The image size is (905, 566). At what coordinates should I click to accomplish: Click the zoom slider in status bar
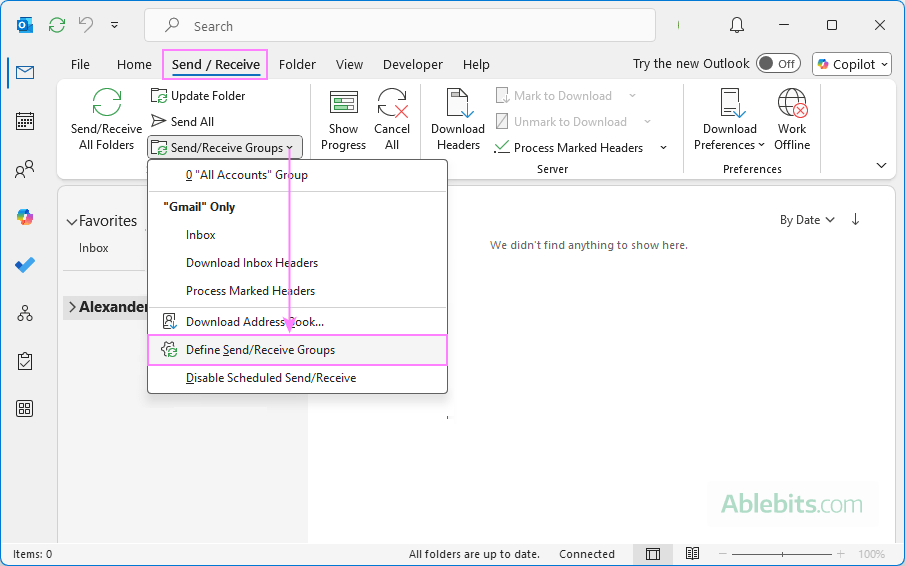(x=781, y=554)
